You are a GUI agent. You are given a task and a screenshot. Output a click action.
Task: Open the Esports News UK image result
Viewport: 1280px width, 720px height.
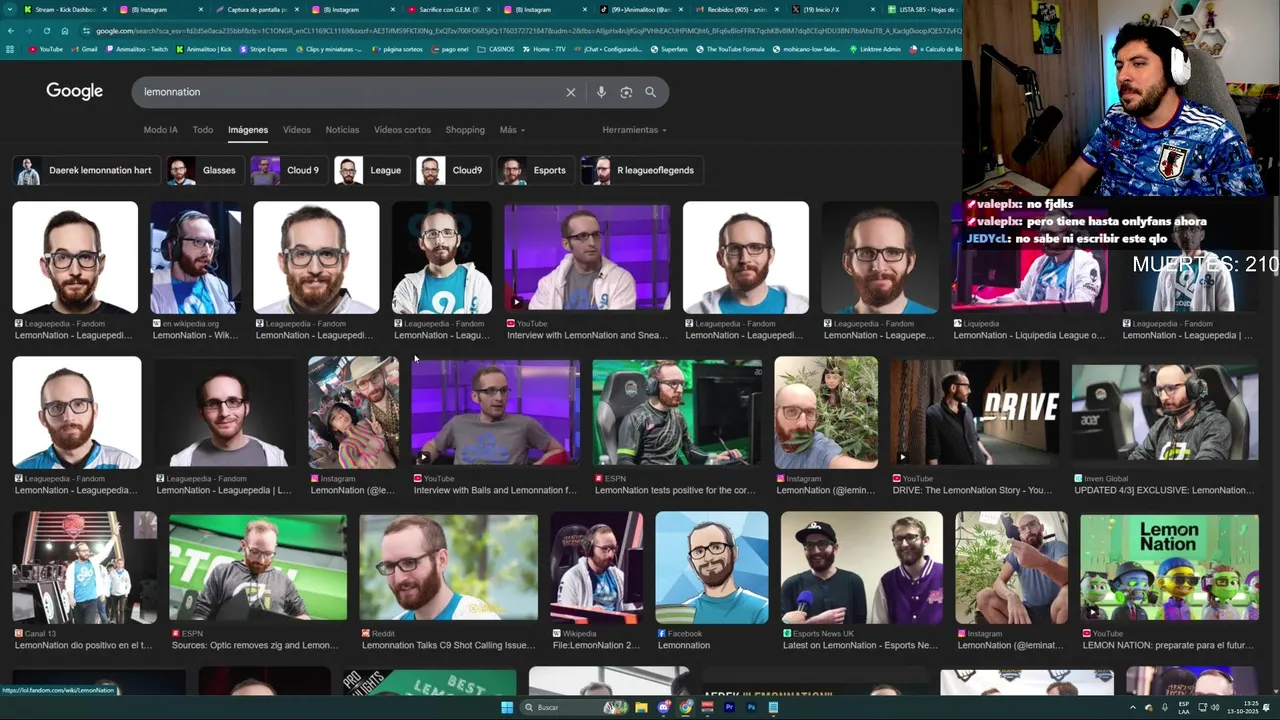pyautogui.click(x=862, y=568)
